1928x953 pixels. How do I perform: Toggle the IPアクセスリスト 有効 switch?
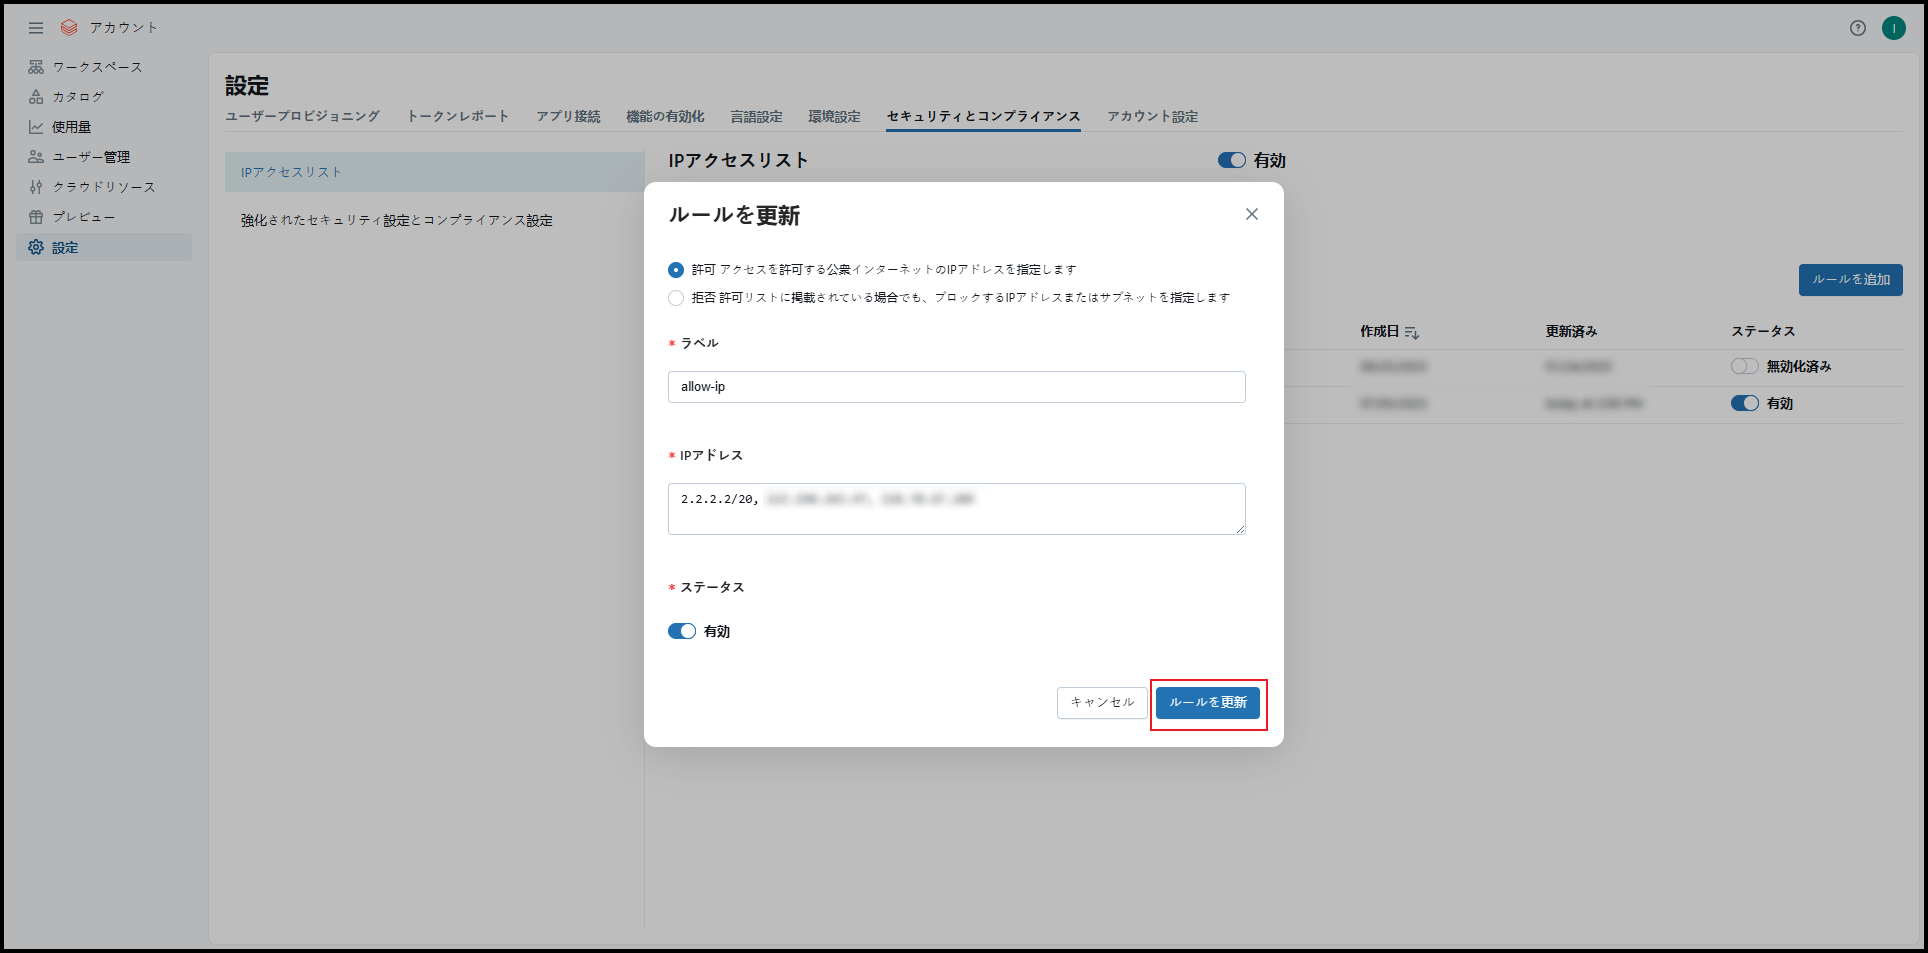pyautogui.click(x=1231, y=160)
